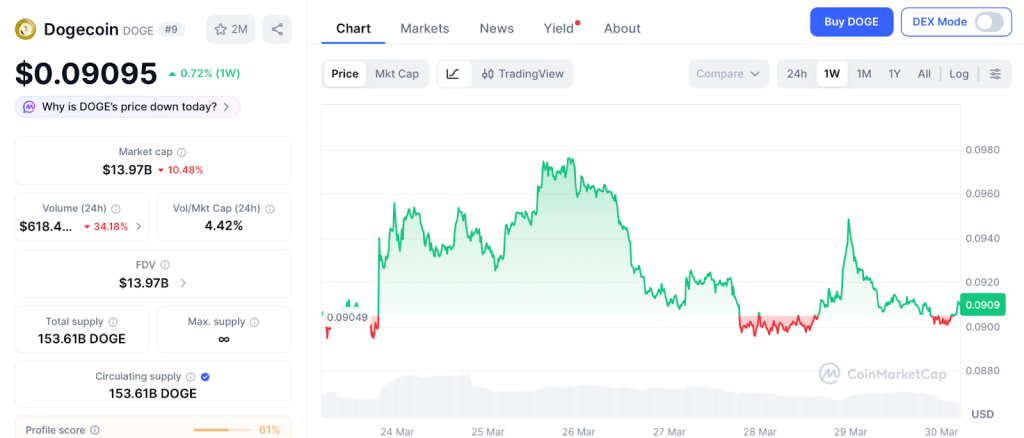Select the line chart type icon
1024x438 pixels.
tap(453, 74)
